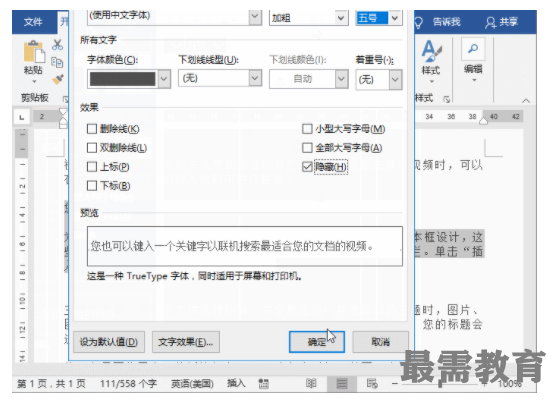Switch to Print Layout view icon

click(x=341, y=383)
